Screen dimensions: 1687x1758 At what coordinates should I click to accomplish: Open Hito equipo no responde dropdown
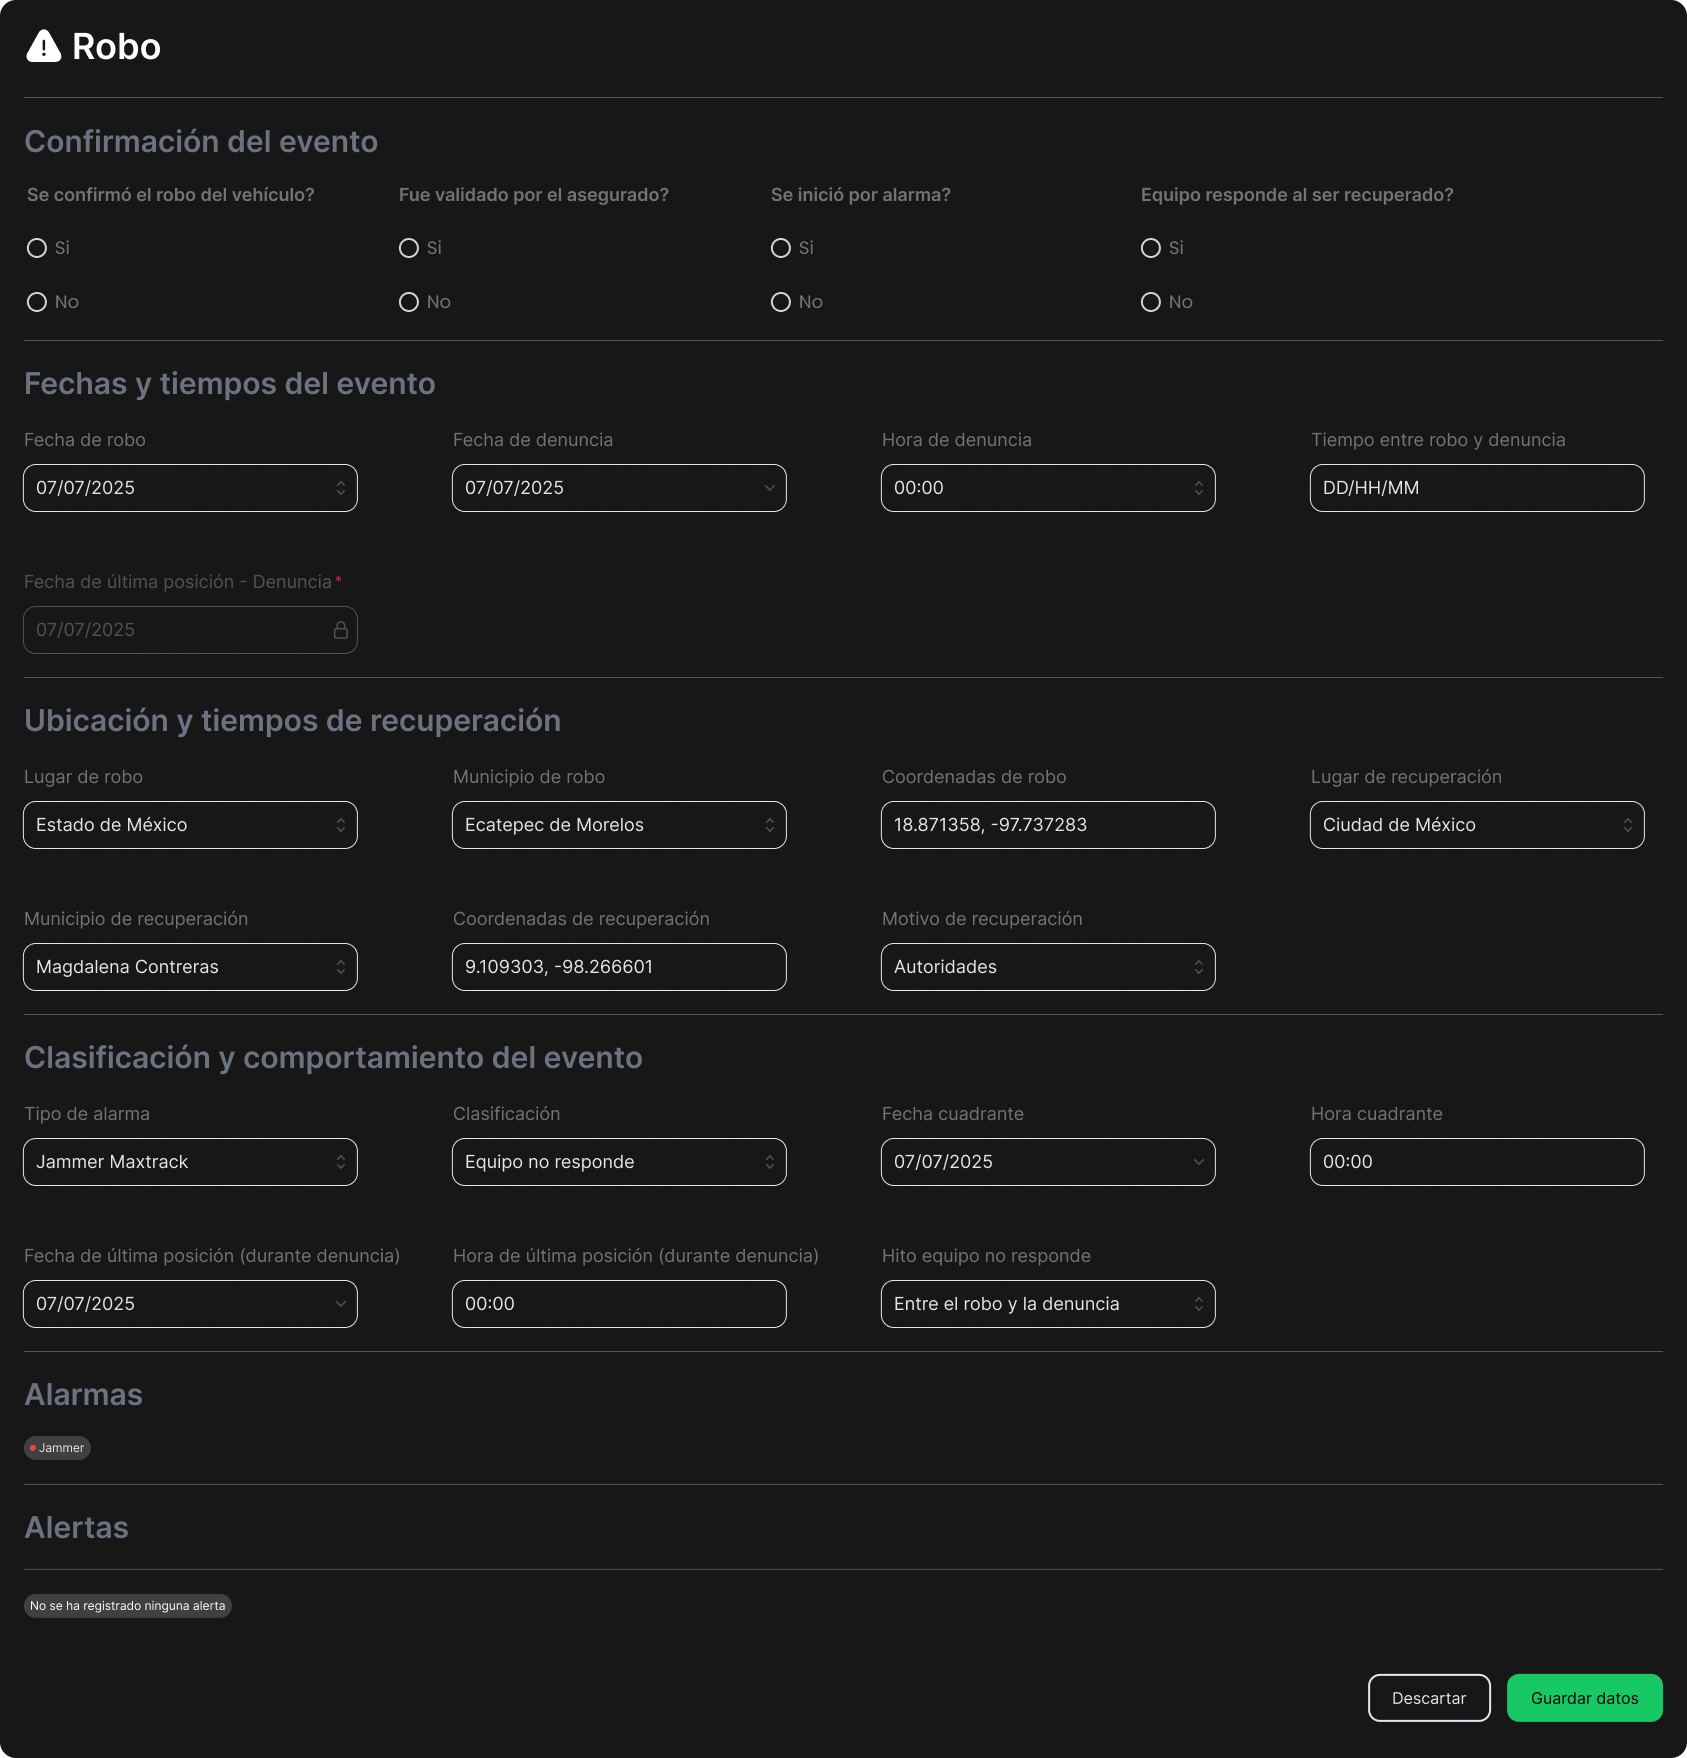[1048, 1304]
